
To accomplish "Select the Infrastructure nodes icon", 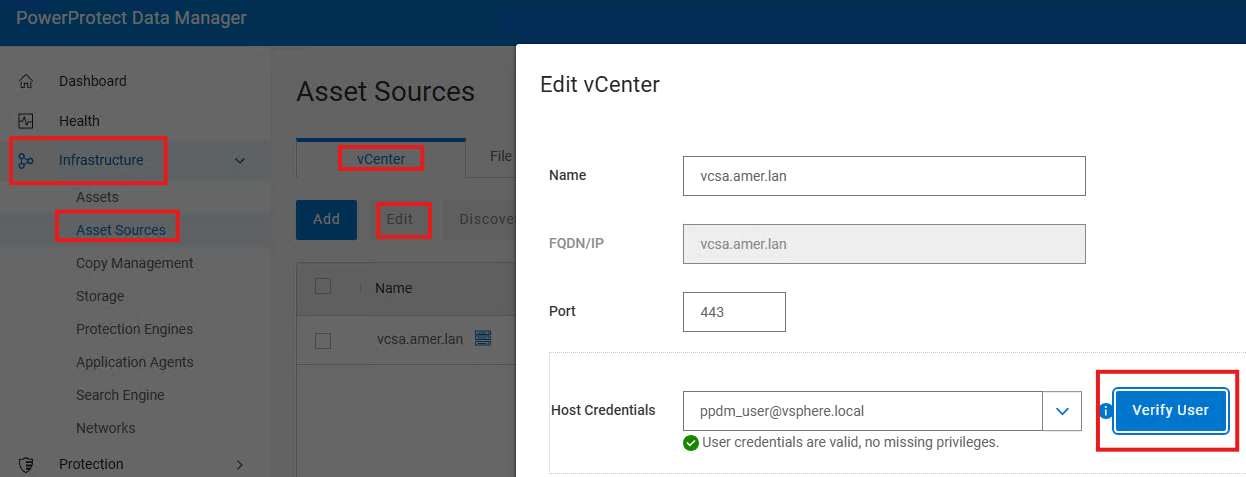I will pos(26,160).
